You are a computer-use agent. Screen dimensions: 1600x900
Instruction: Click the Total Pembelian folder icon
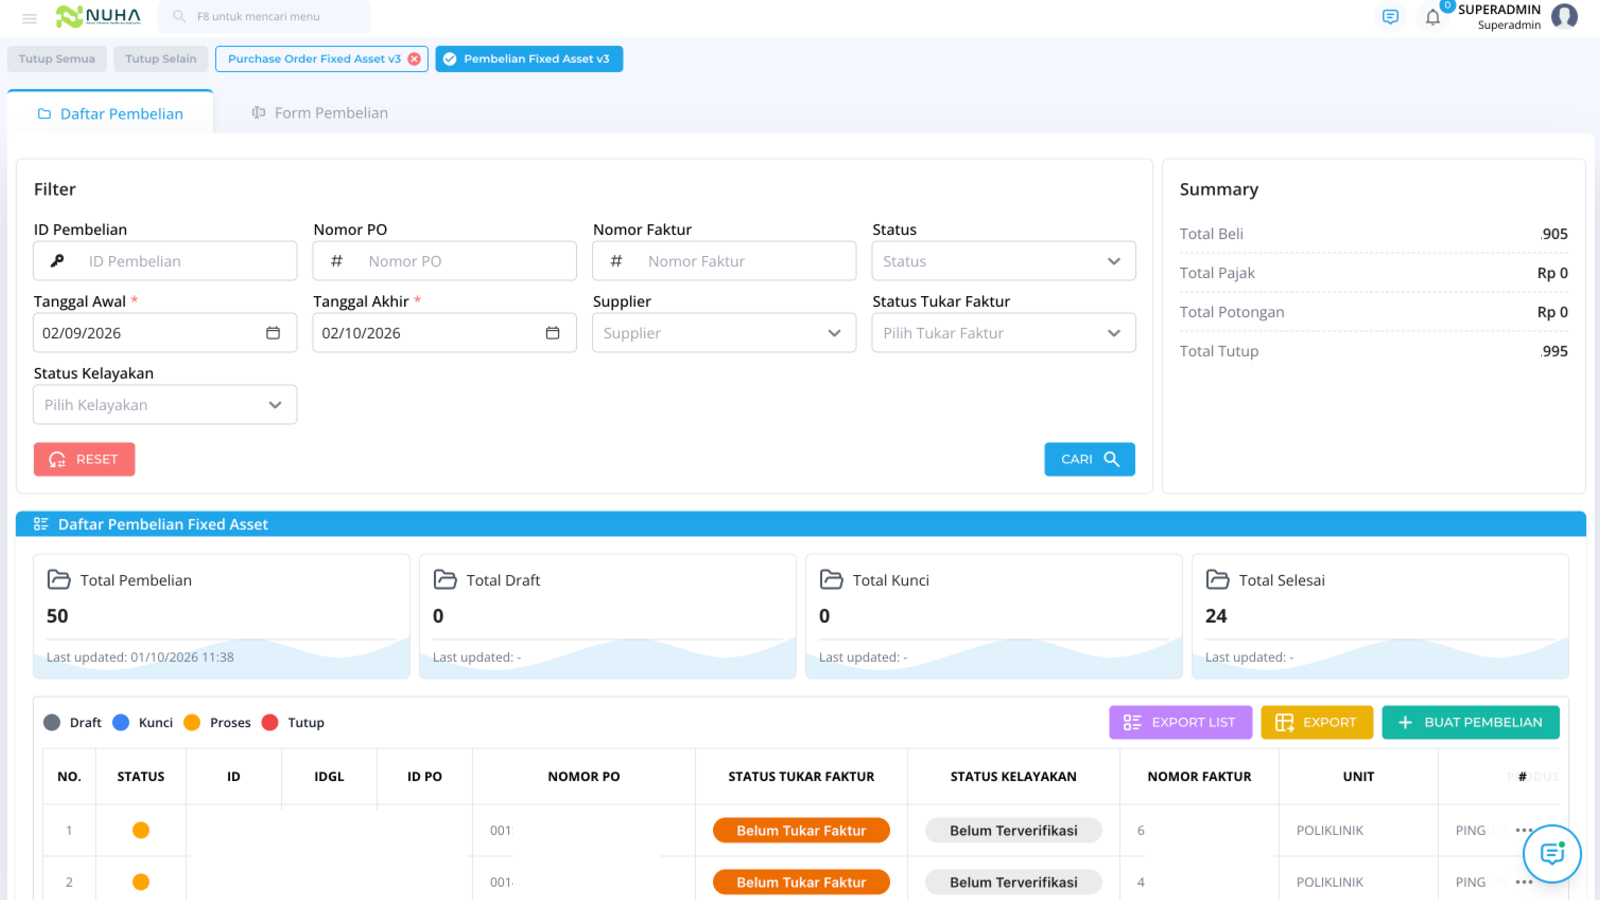[59, 580]
